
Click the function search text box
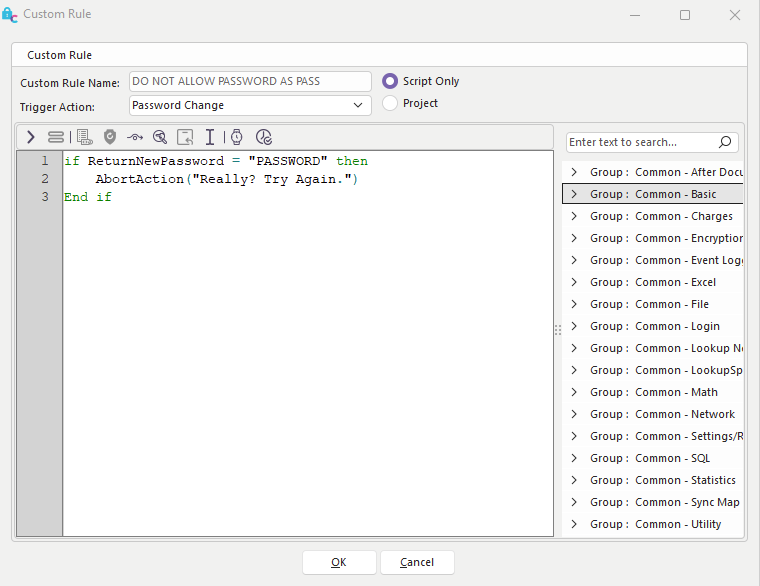pos(642,142)
